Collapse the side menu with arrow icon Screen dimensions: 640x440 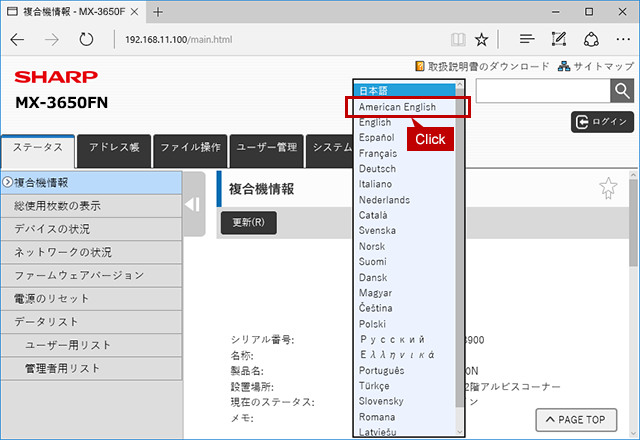coord(193,204)
